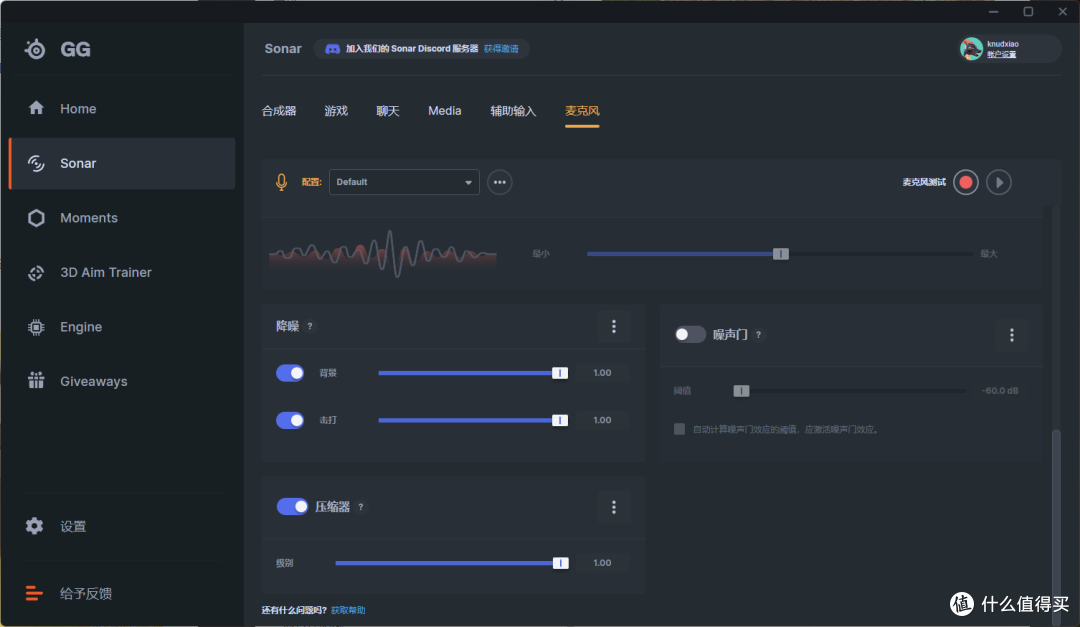Toggle the 击打 noise reduction switch

pyautogui.click(x=290, y=420)
